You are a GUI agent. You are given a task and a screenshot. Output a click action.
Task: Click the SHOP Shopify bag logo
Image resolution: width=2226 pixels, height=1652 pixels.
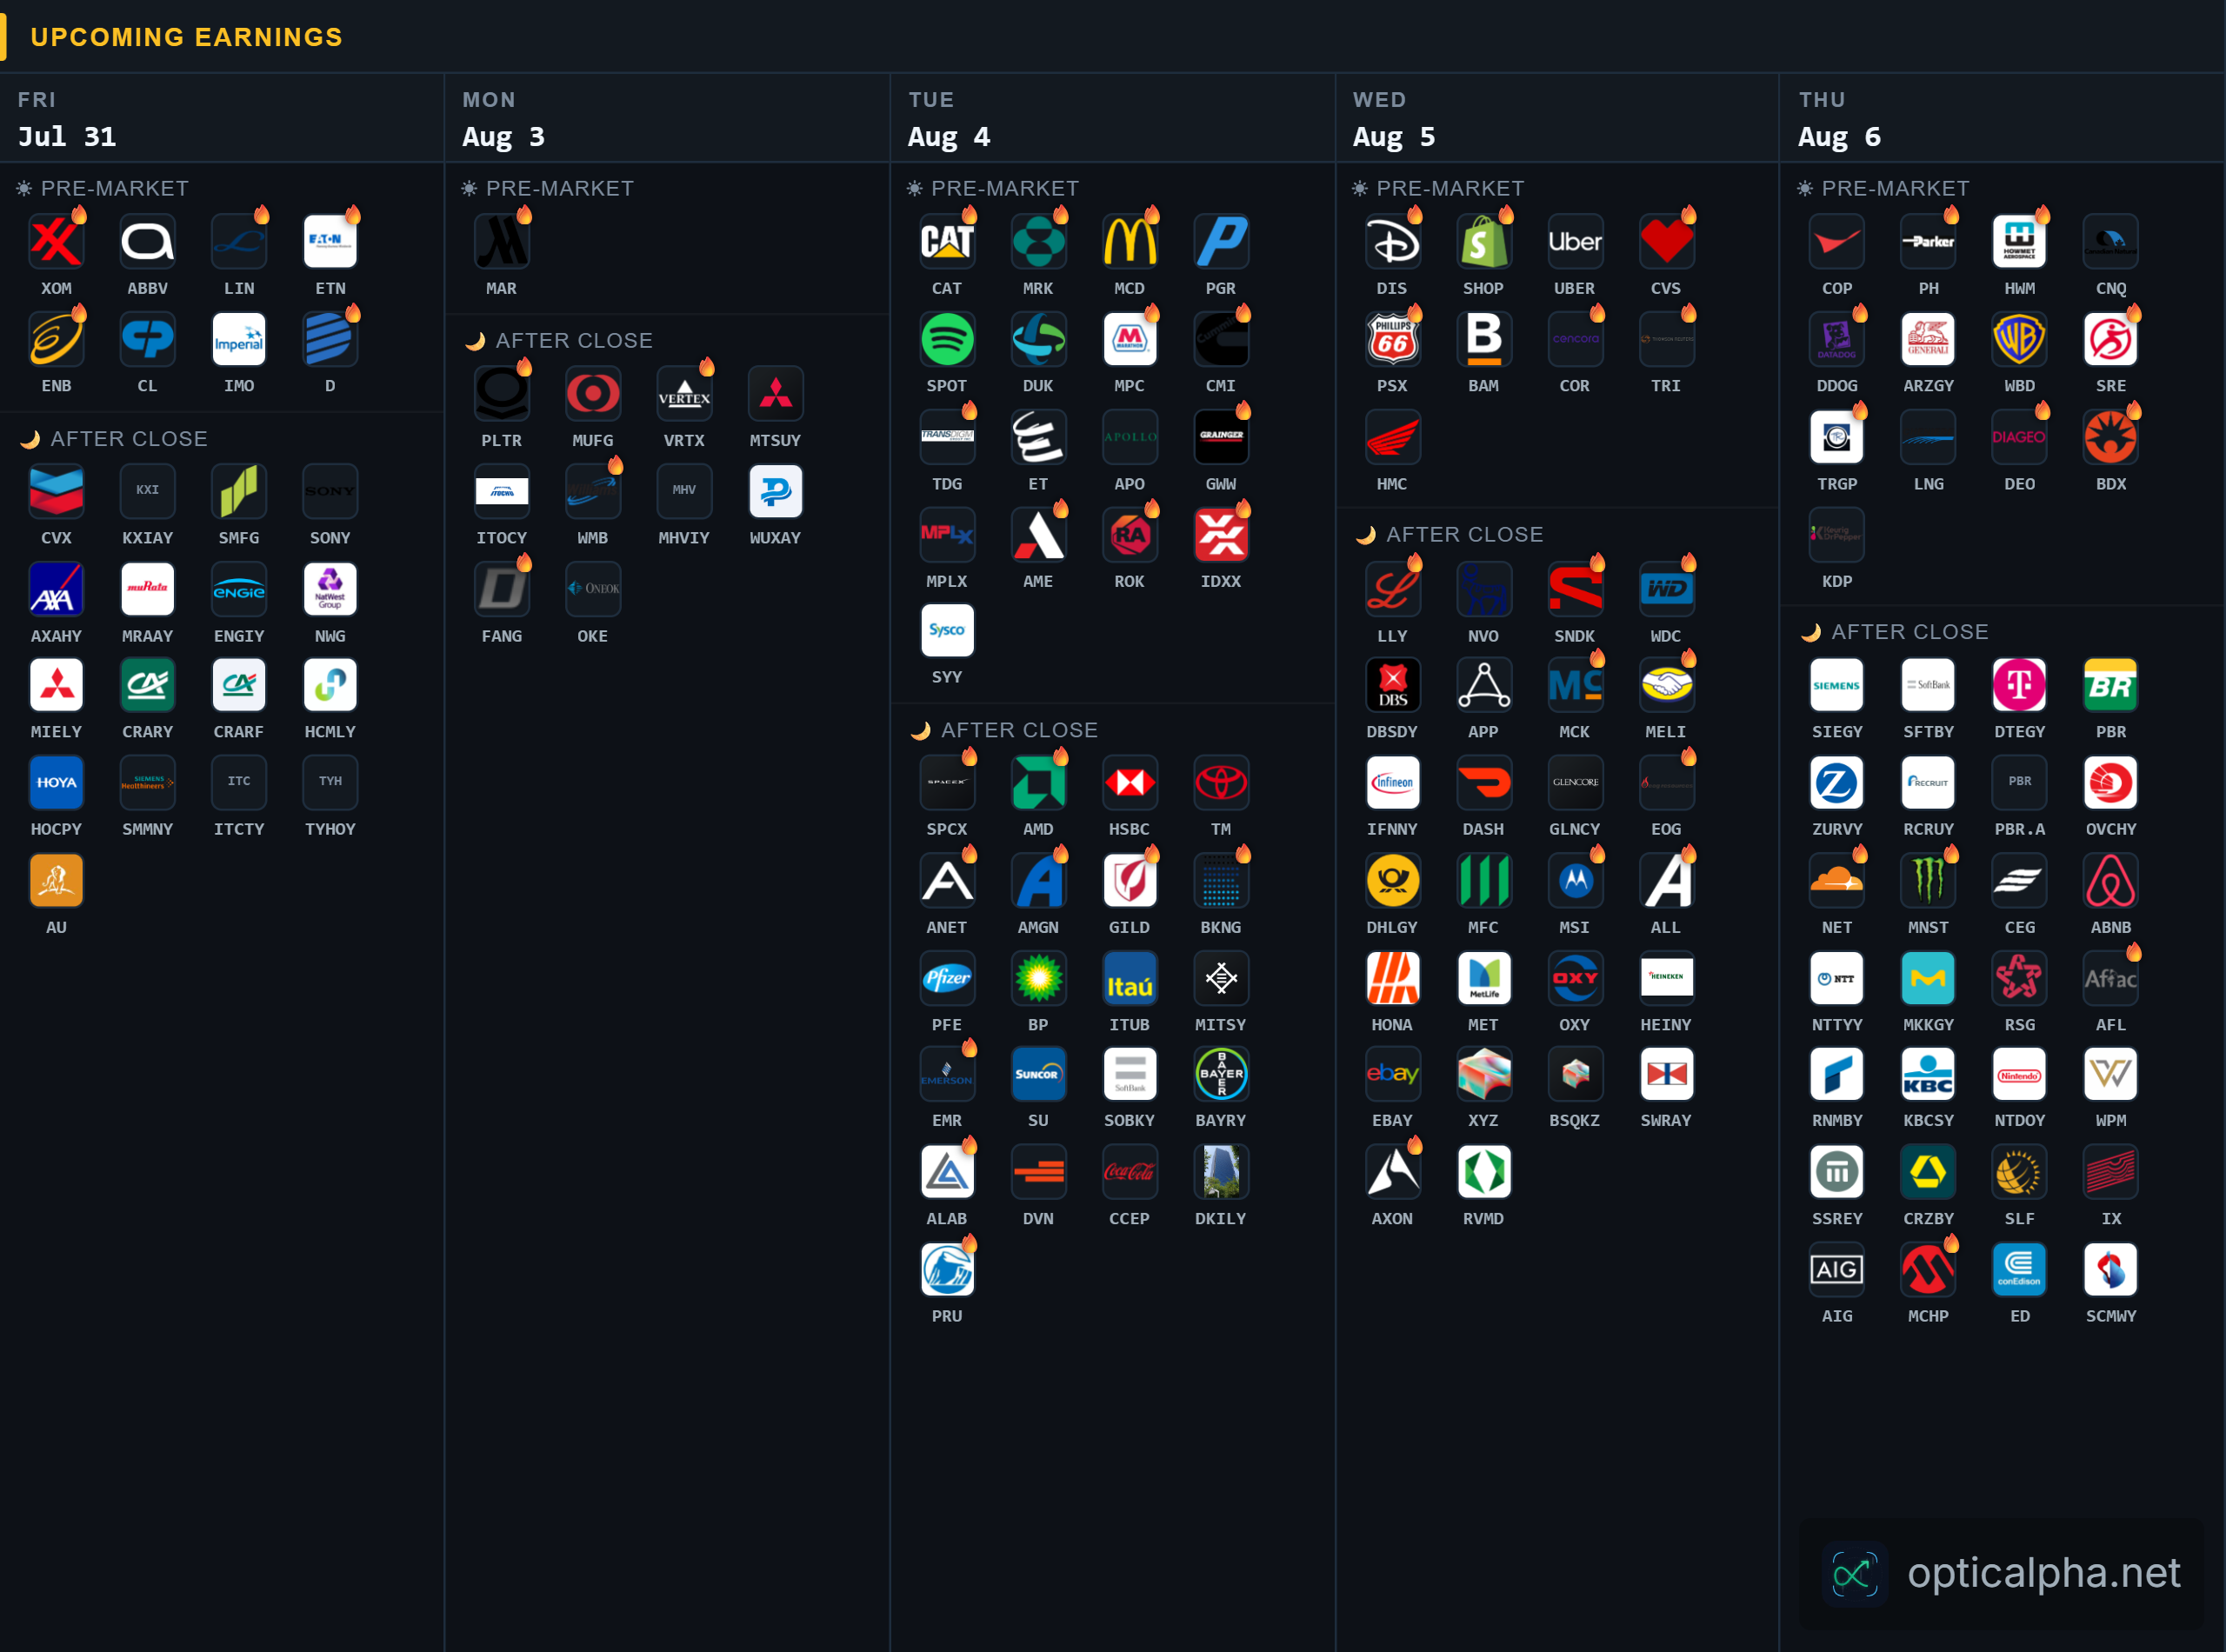[1484, 241]
